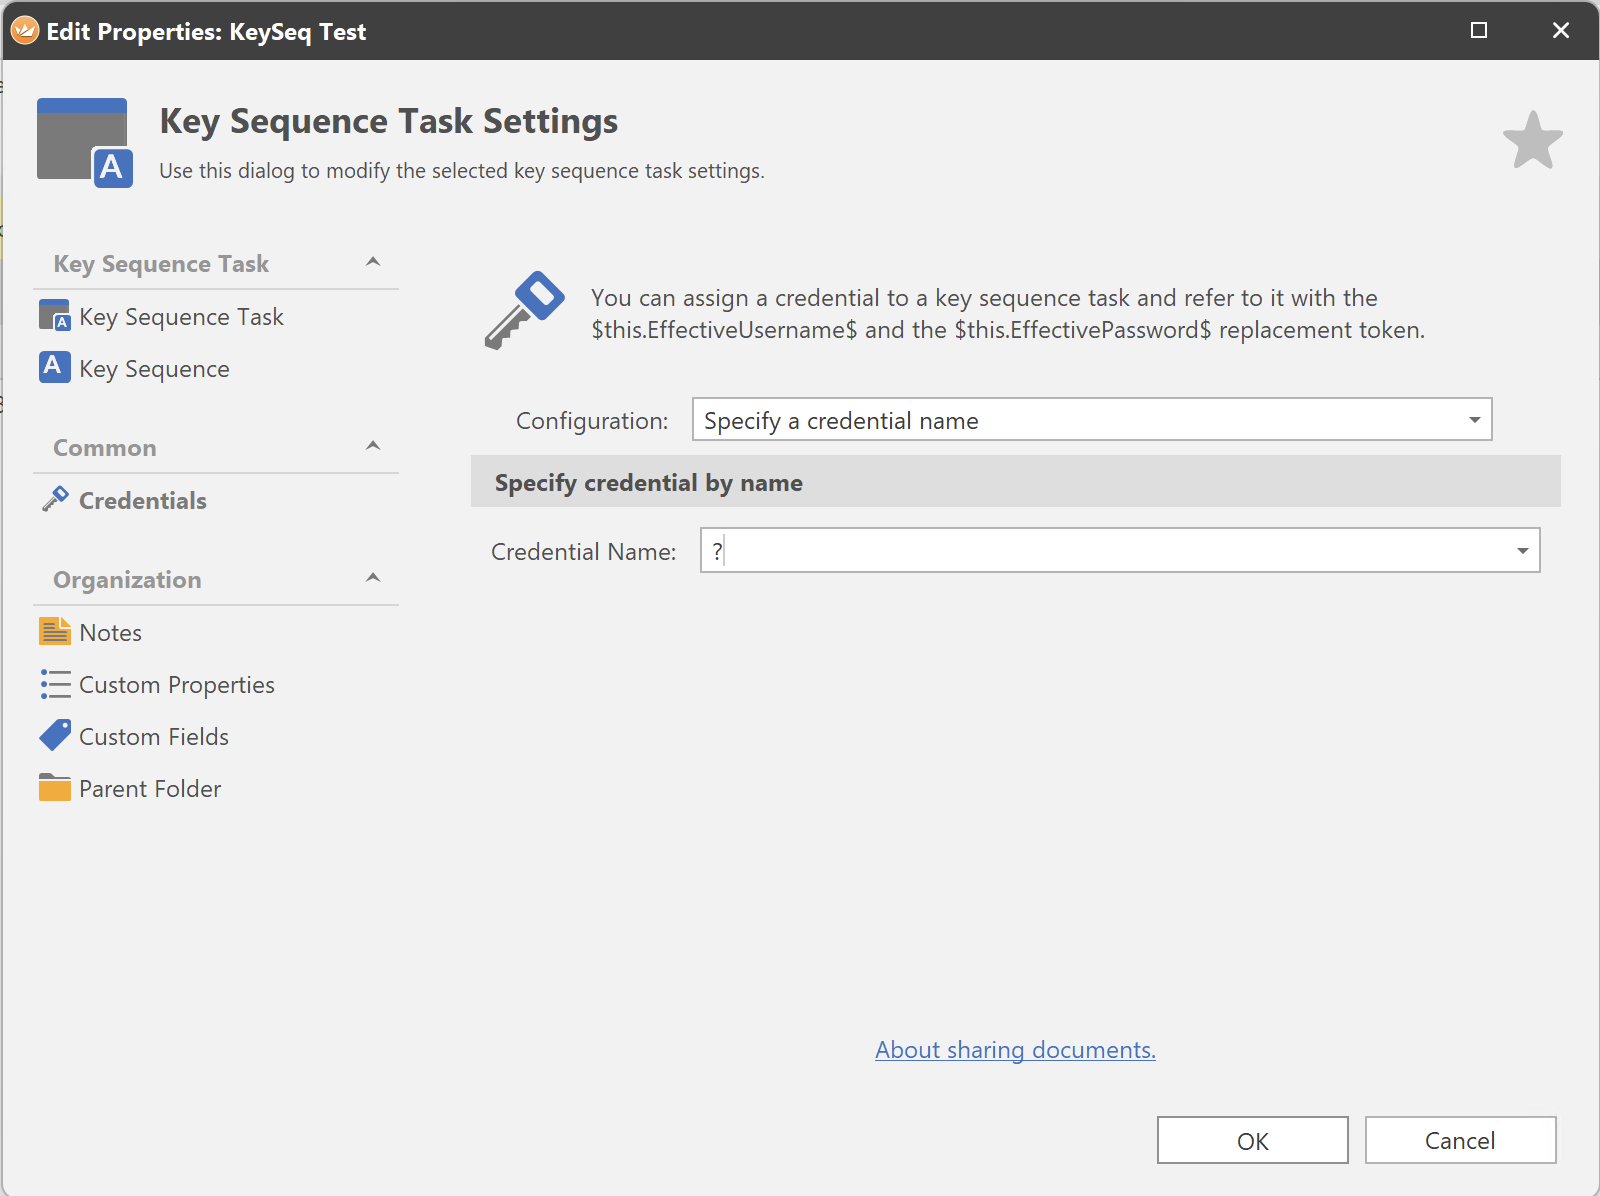1600x1196 pixels.
Task: Collapse the Key Sequence Task section
Action: pos(373,262)
